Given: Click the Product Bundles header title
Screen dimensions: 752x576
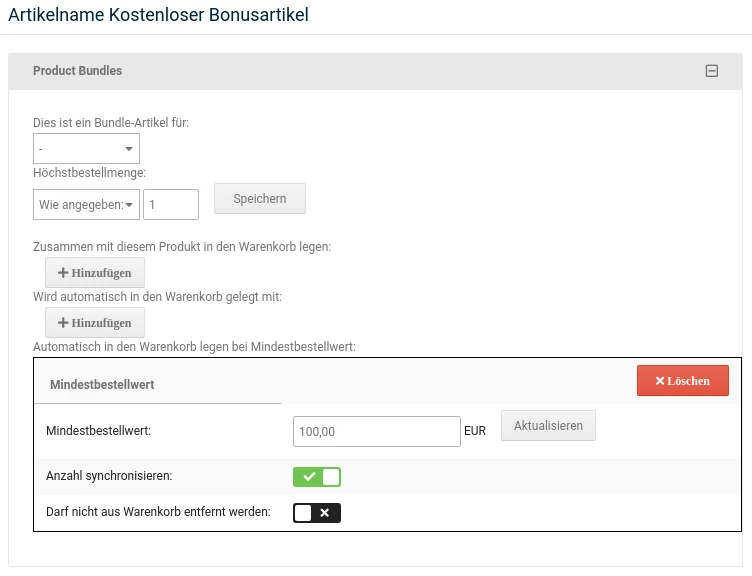Looking at the screenshot, I should pos(78,71).
